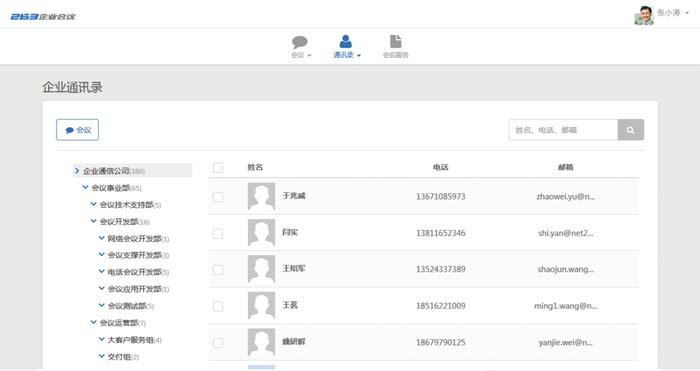
Task: Open the dropdown caret next to 通讯录 tab
Action: point(359,56)
